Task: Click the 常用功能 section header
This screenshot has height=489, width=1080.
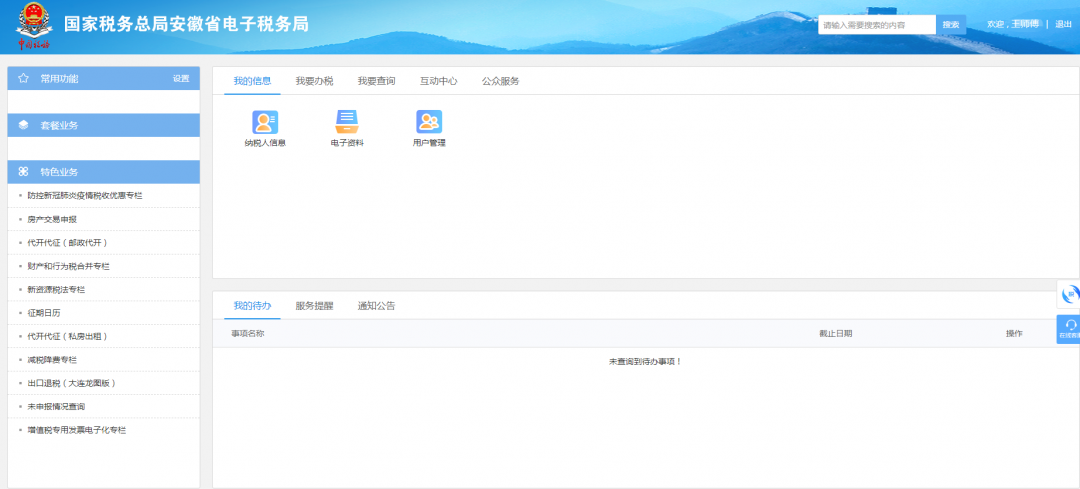Action: [x=103, y=79]
